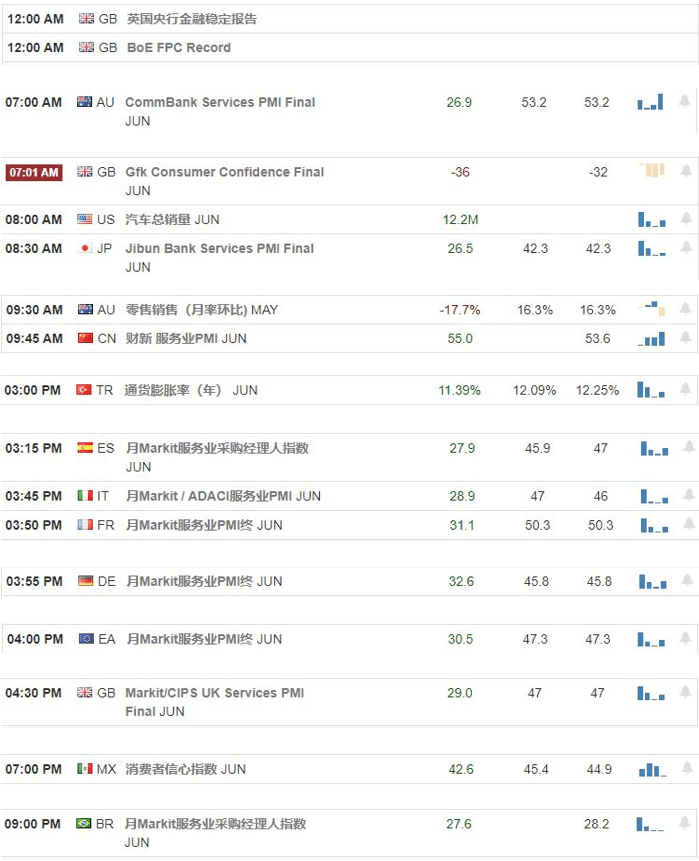Viewport: 699px width, 861px height.
Task: Click the Germany flag in DE row
Action: pos(86,580)
